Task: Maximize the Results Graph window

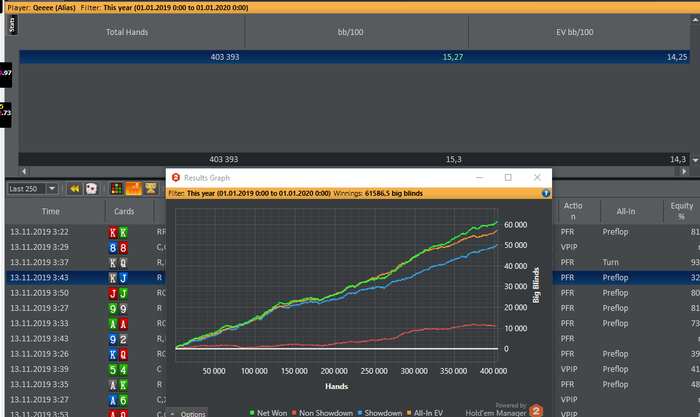Action: [508, 178]
